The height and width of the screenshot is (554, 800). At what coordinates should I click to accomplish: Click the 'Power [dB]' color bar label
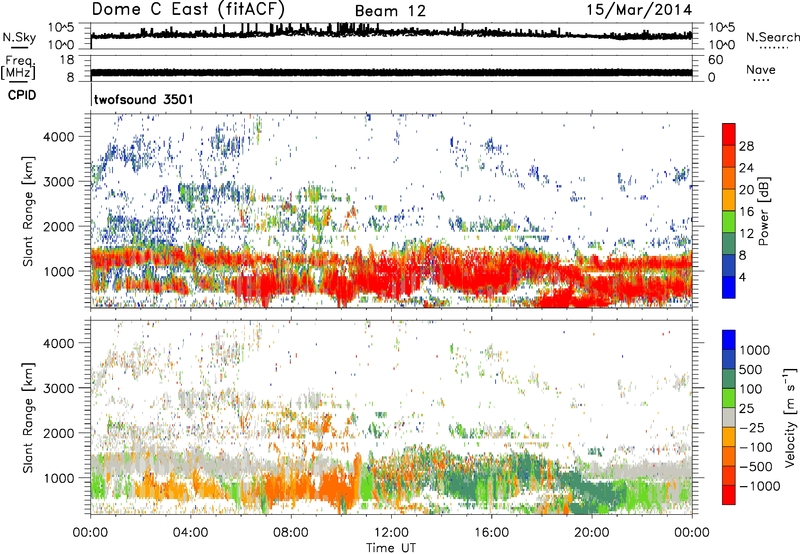coord(763,211)
